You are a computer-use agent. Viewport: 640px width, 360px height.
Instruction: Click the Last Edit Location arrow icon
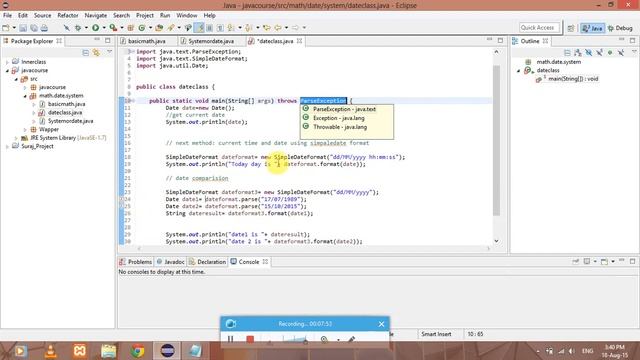267,28
